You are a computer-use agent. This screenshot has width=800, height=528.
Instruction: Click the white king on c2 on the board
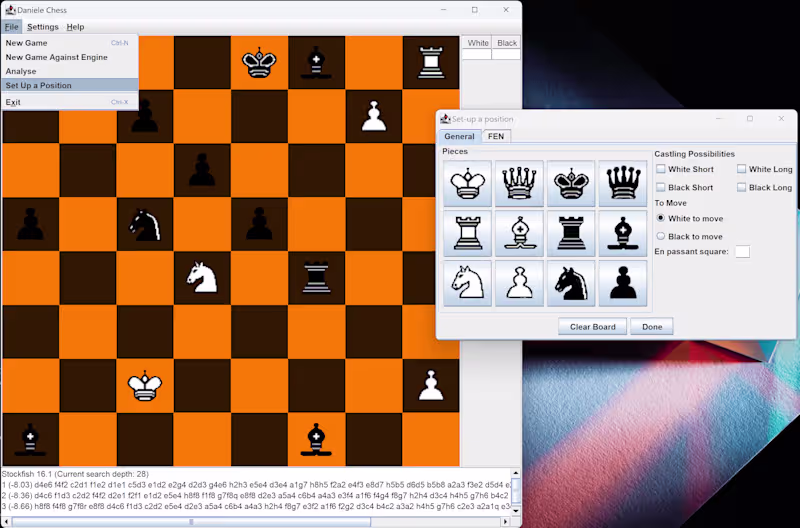145,386
